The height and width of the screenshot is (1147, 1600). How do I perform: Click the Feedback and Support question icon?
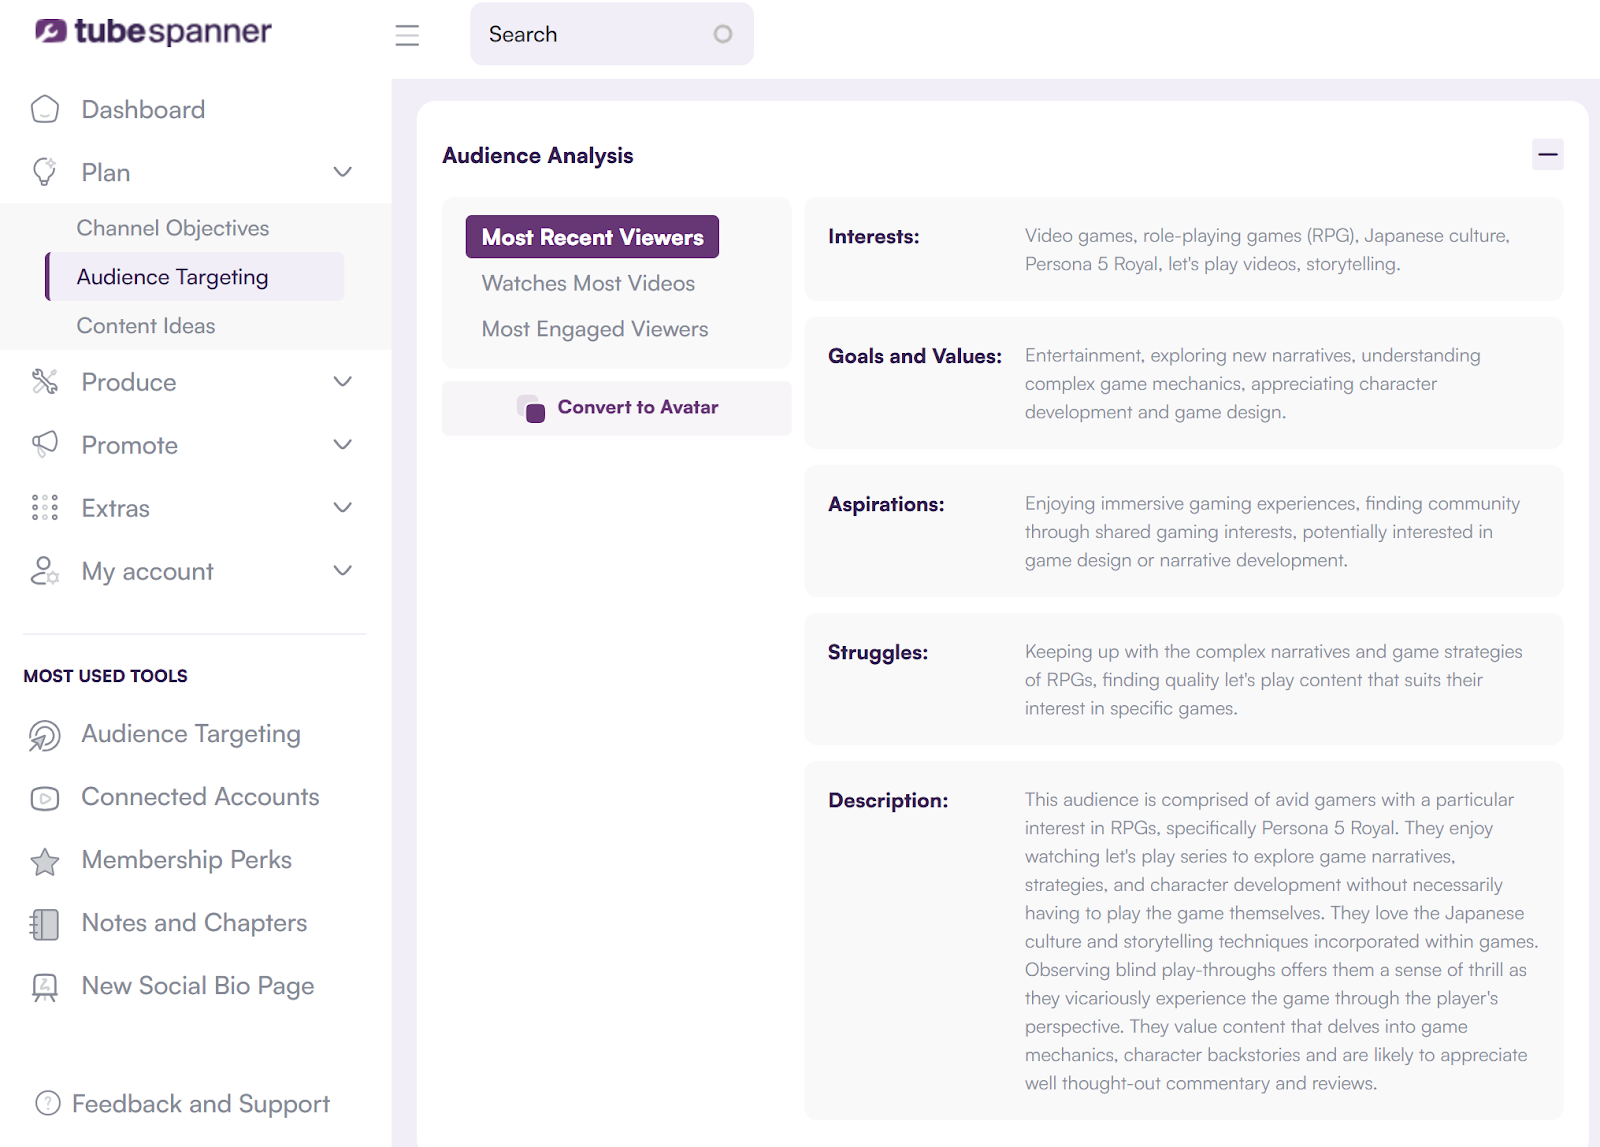pos(48,1103)
